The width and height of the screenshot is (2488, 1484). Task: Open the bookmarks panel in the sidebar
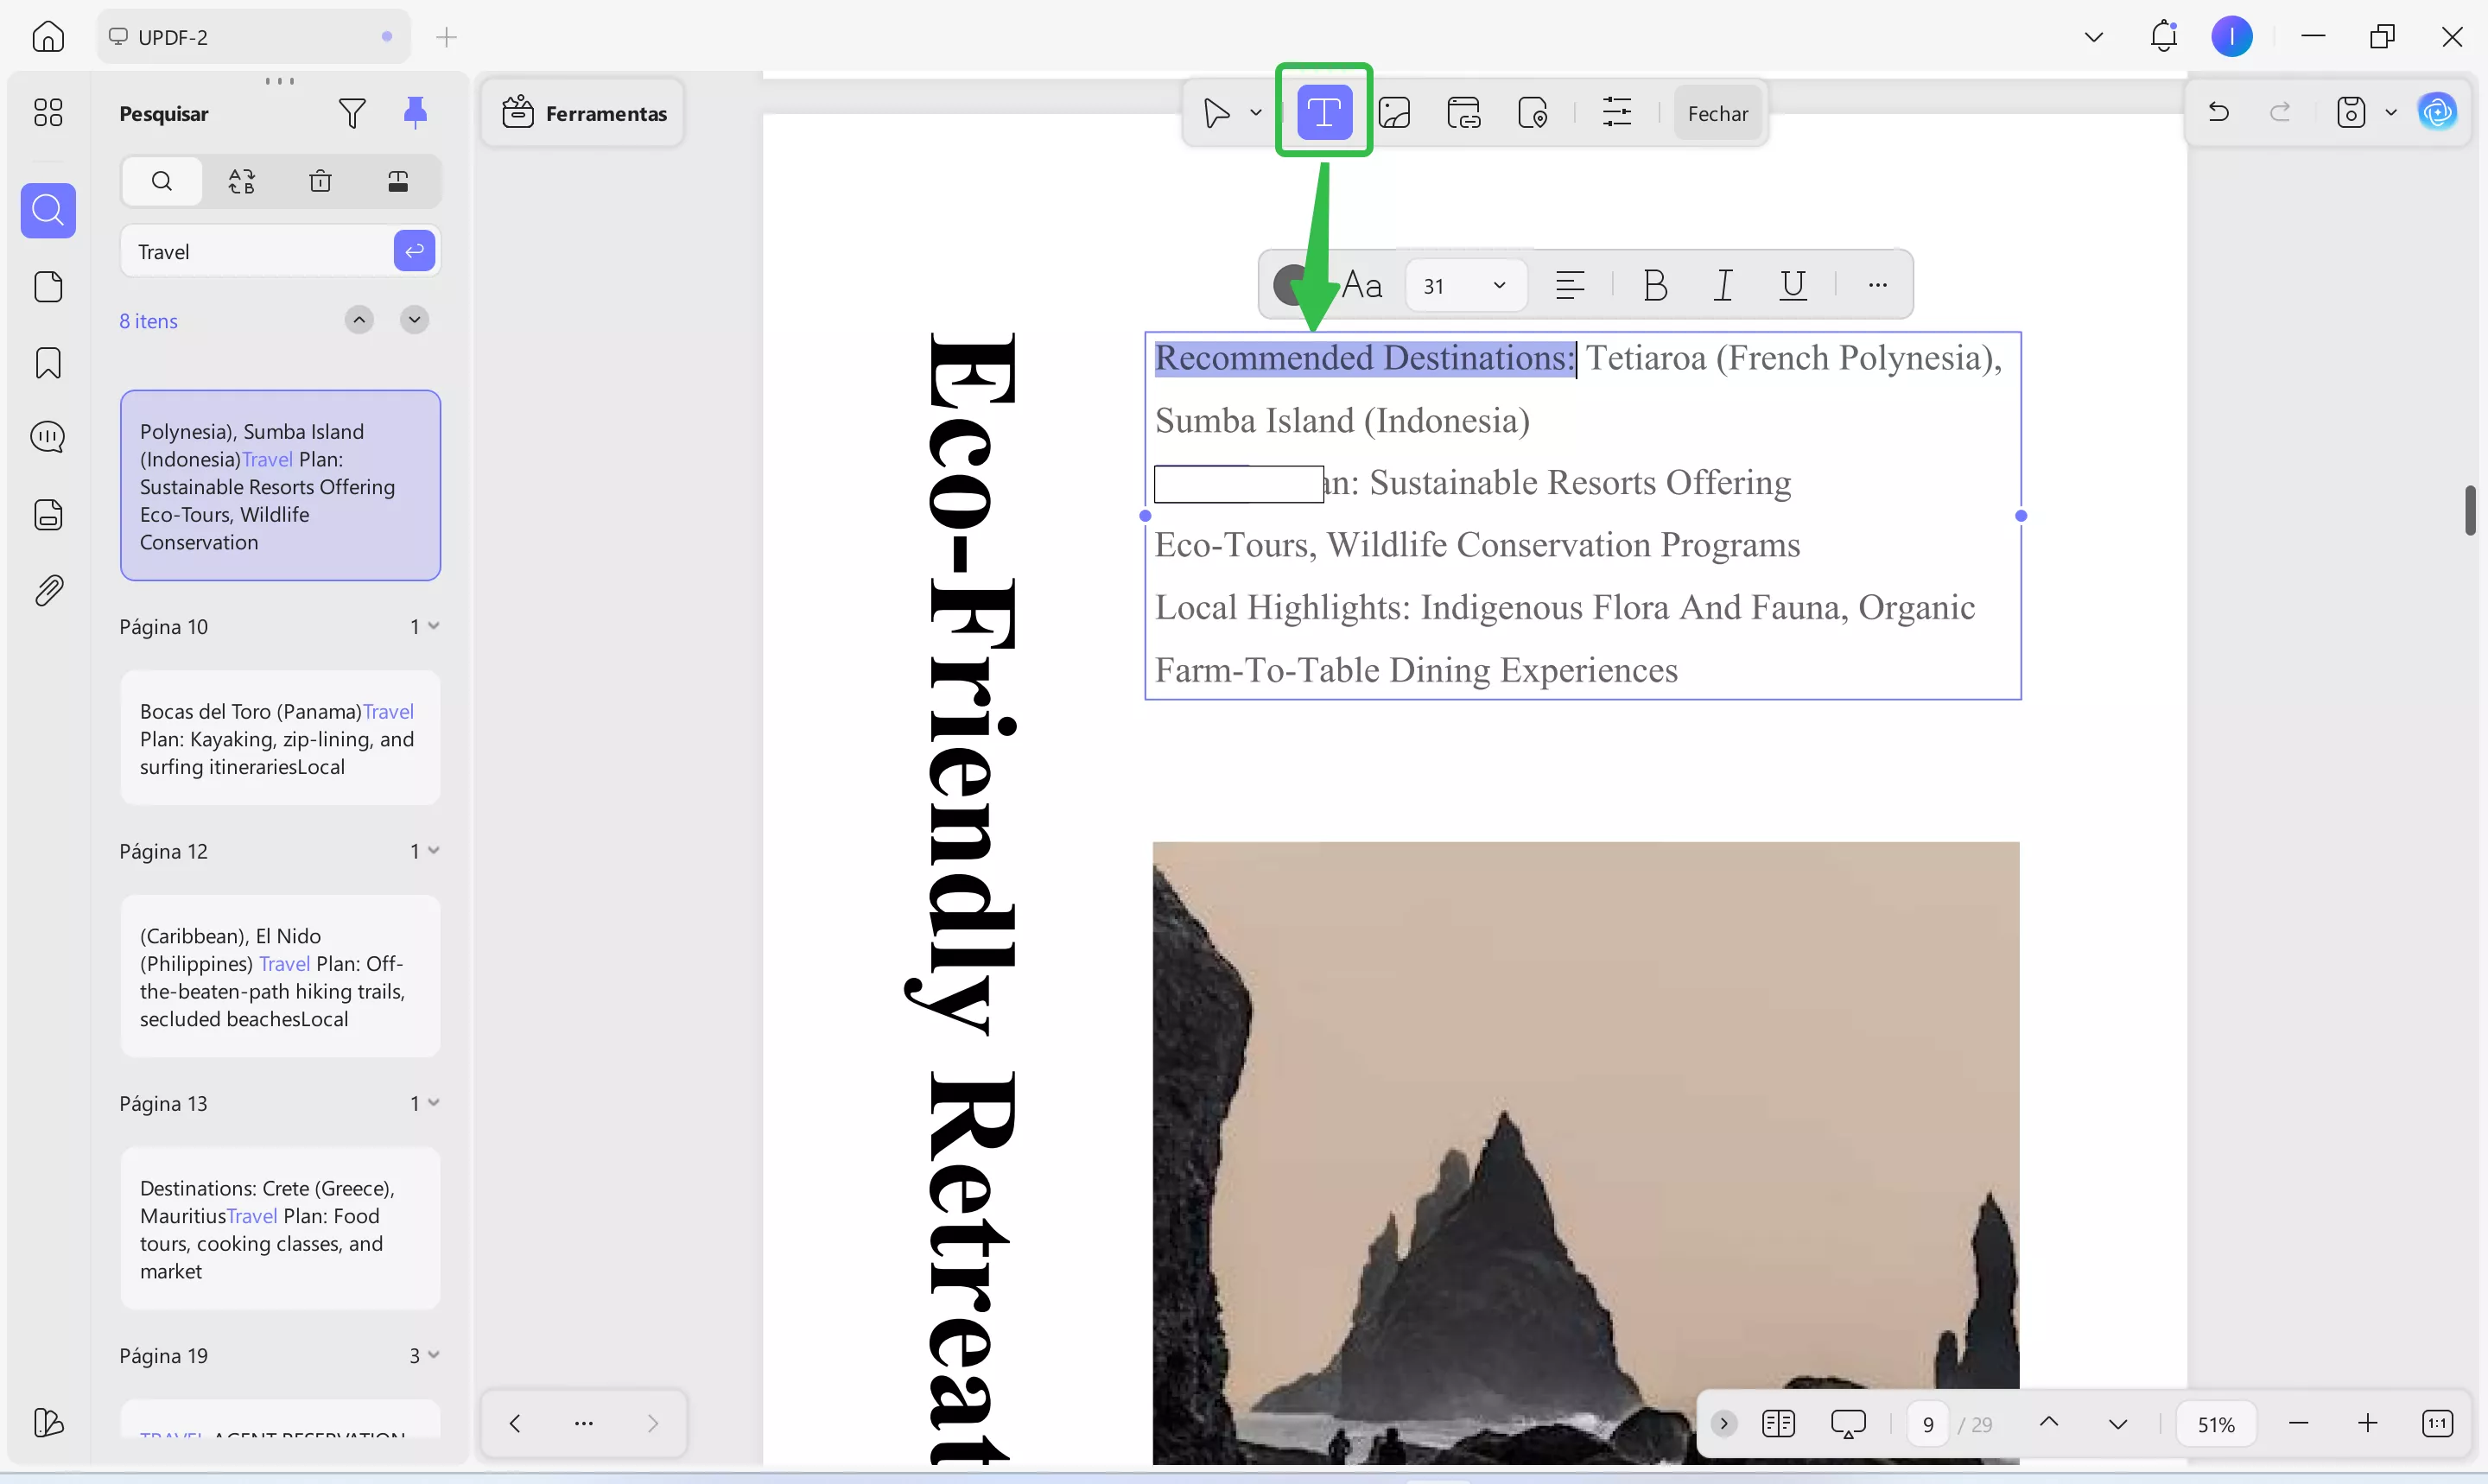(47, 363)
